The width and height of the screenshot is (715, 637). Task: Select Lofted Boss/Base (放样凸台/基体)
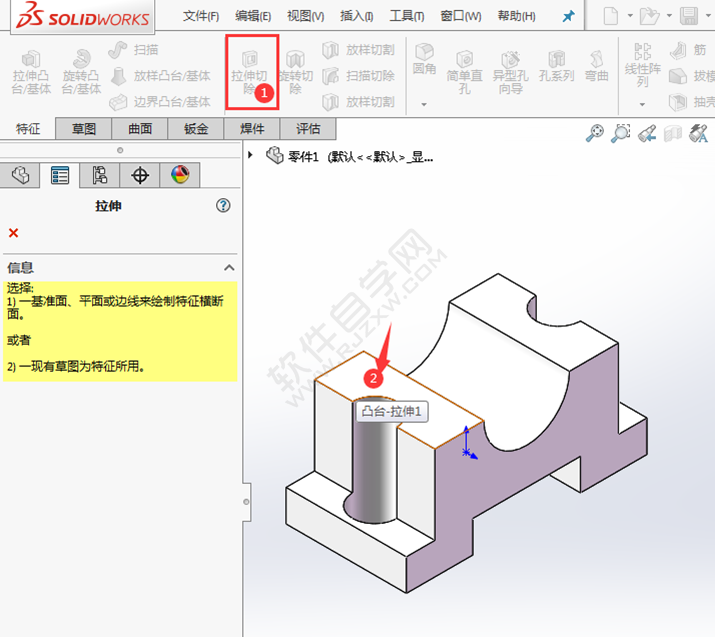tap(160, 76)
